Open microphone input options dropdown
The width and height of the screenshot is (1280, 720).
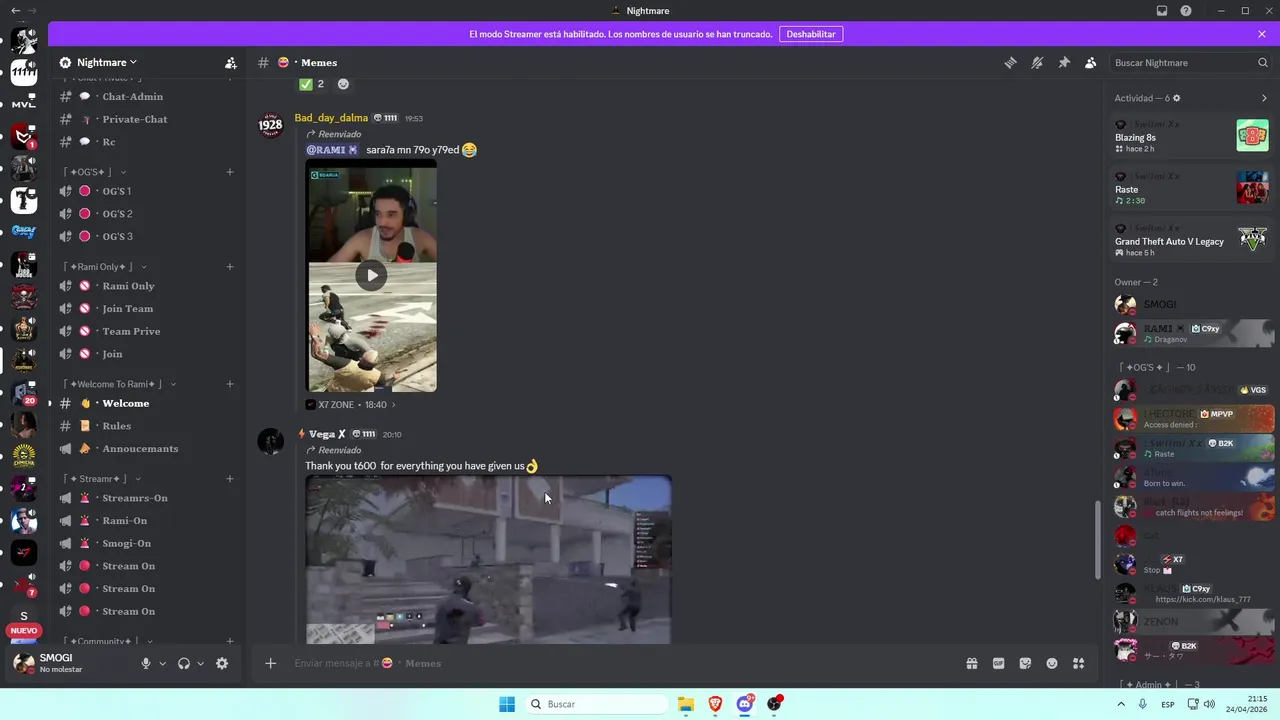point(162,663)
